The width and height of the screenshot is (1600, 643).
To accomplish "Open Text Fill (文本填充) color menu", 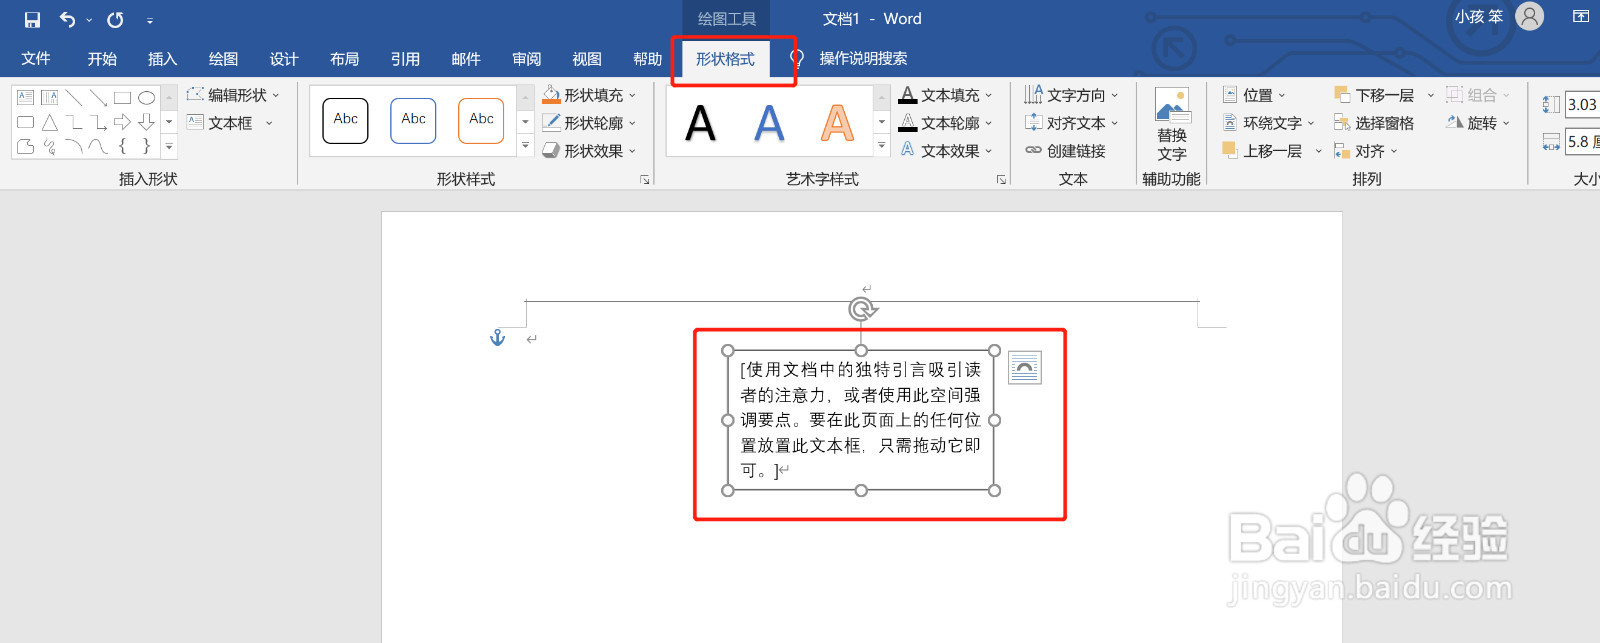I will pos(945,95).
